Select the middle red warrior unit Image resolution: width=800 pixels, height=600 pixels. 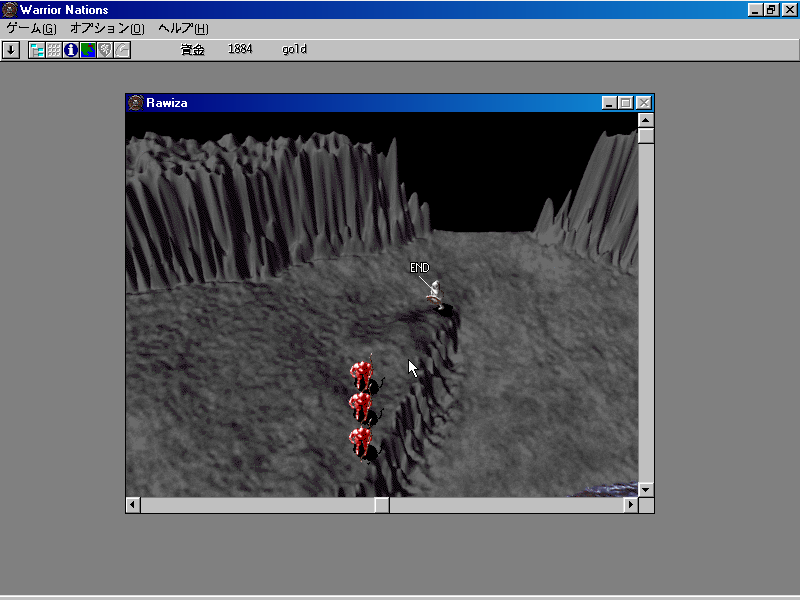[362, 407]
